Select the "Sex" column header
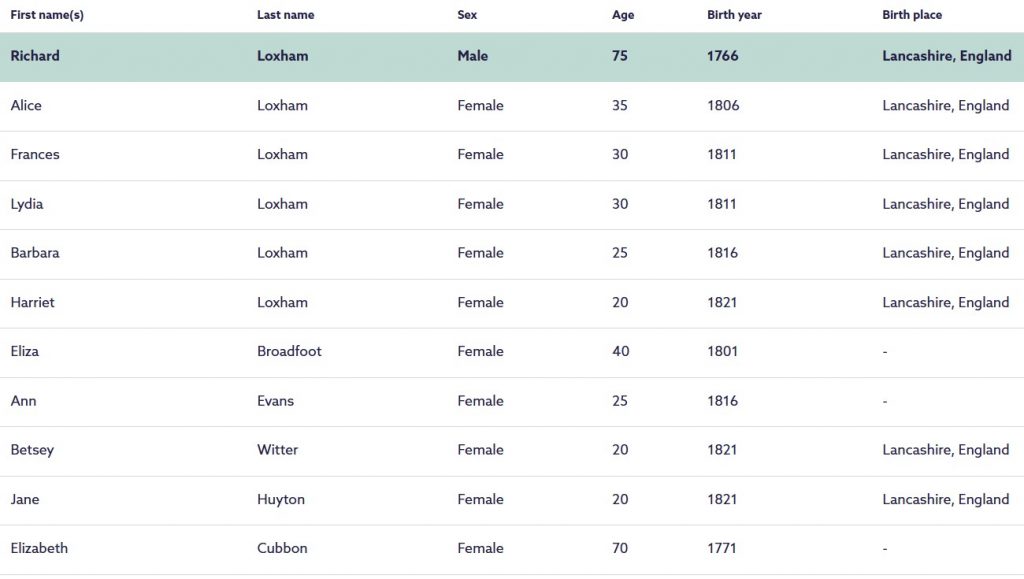Viewport: 1024px width, 579px height. tap(467, 15)
